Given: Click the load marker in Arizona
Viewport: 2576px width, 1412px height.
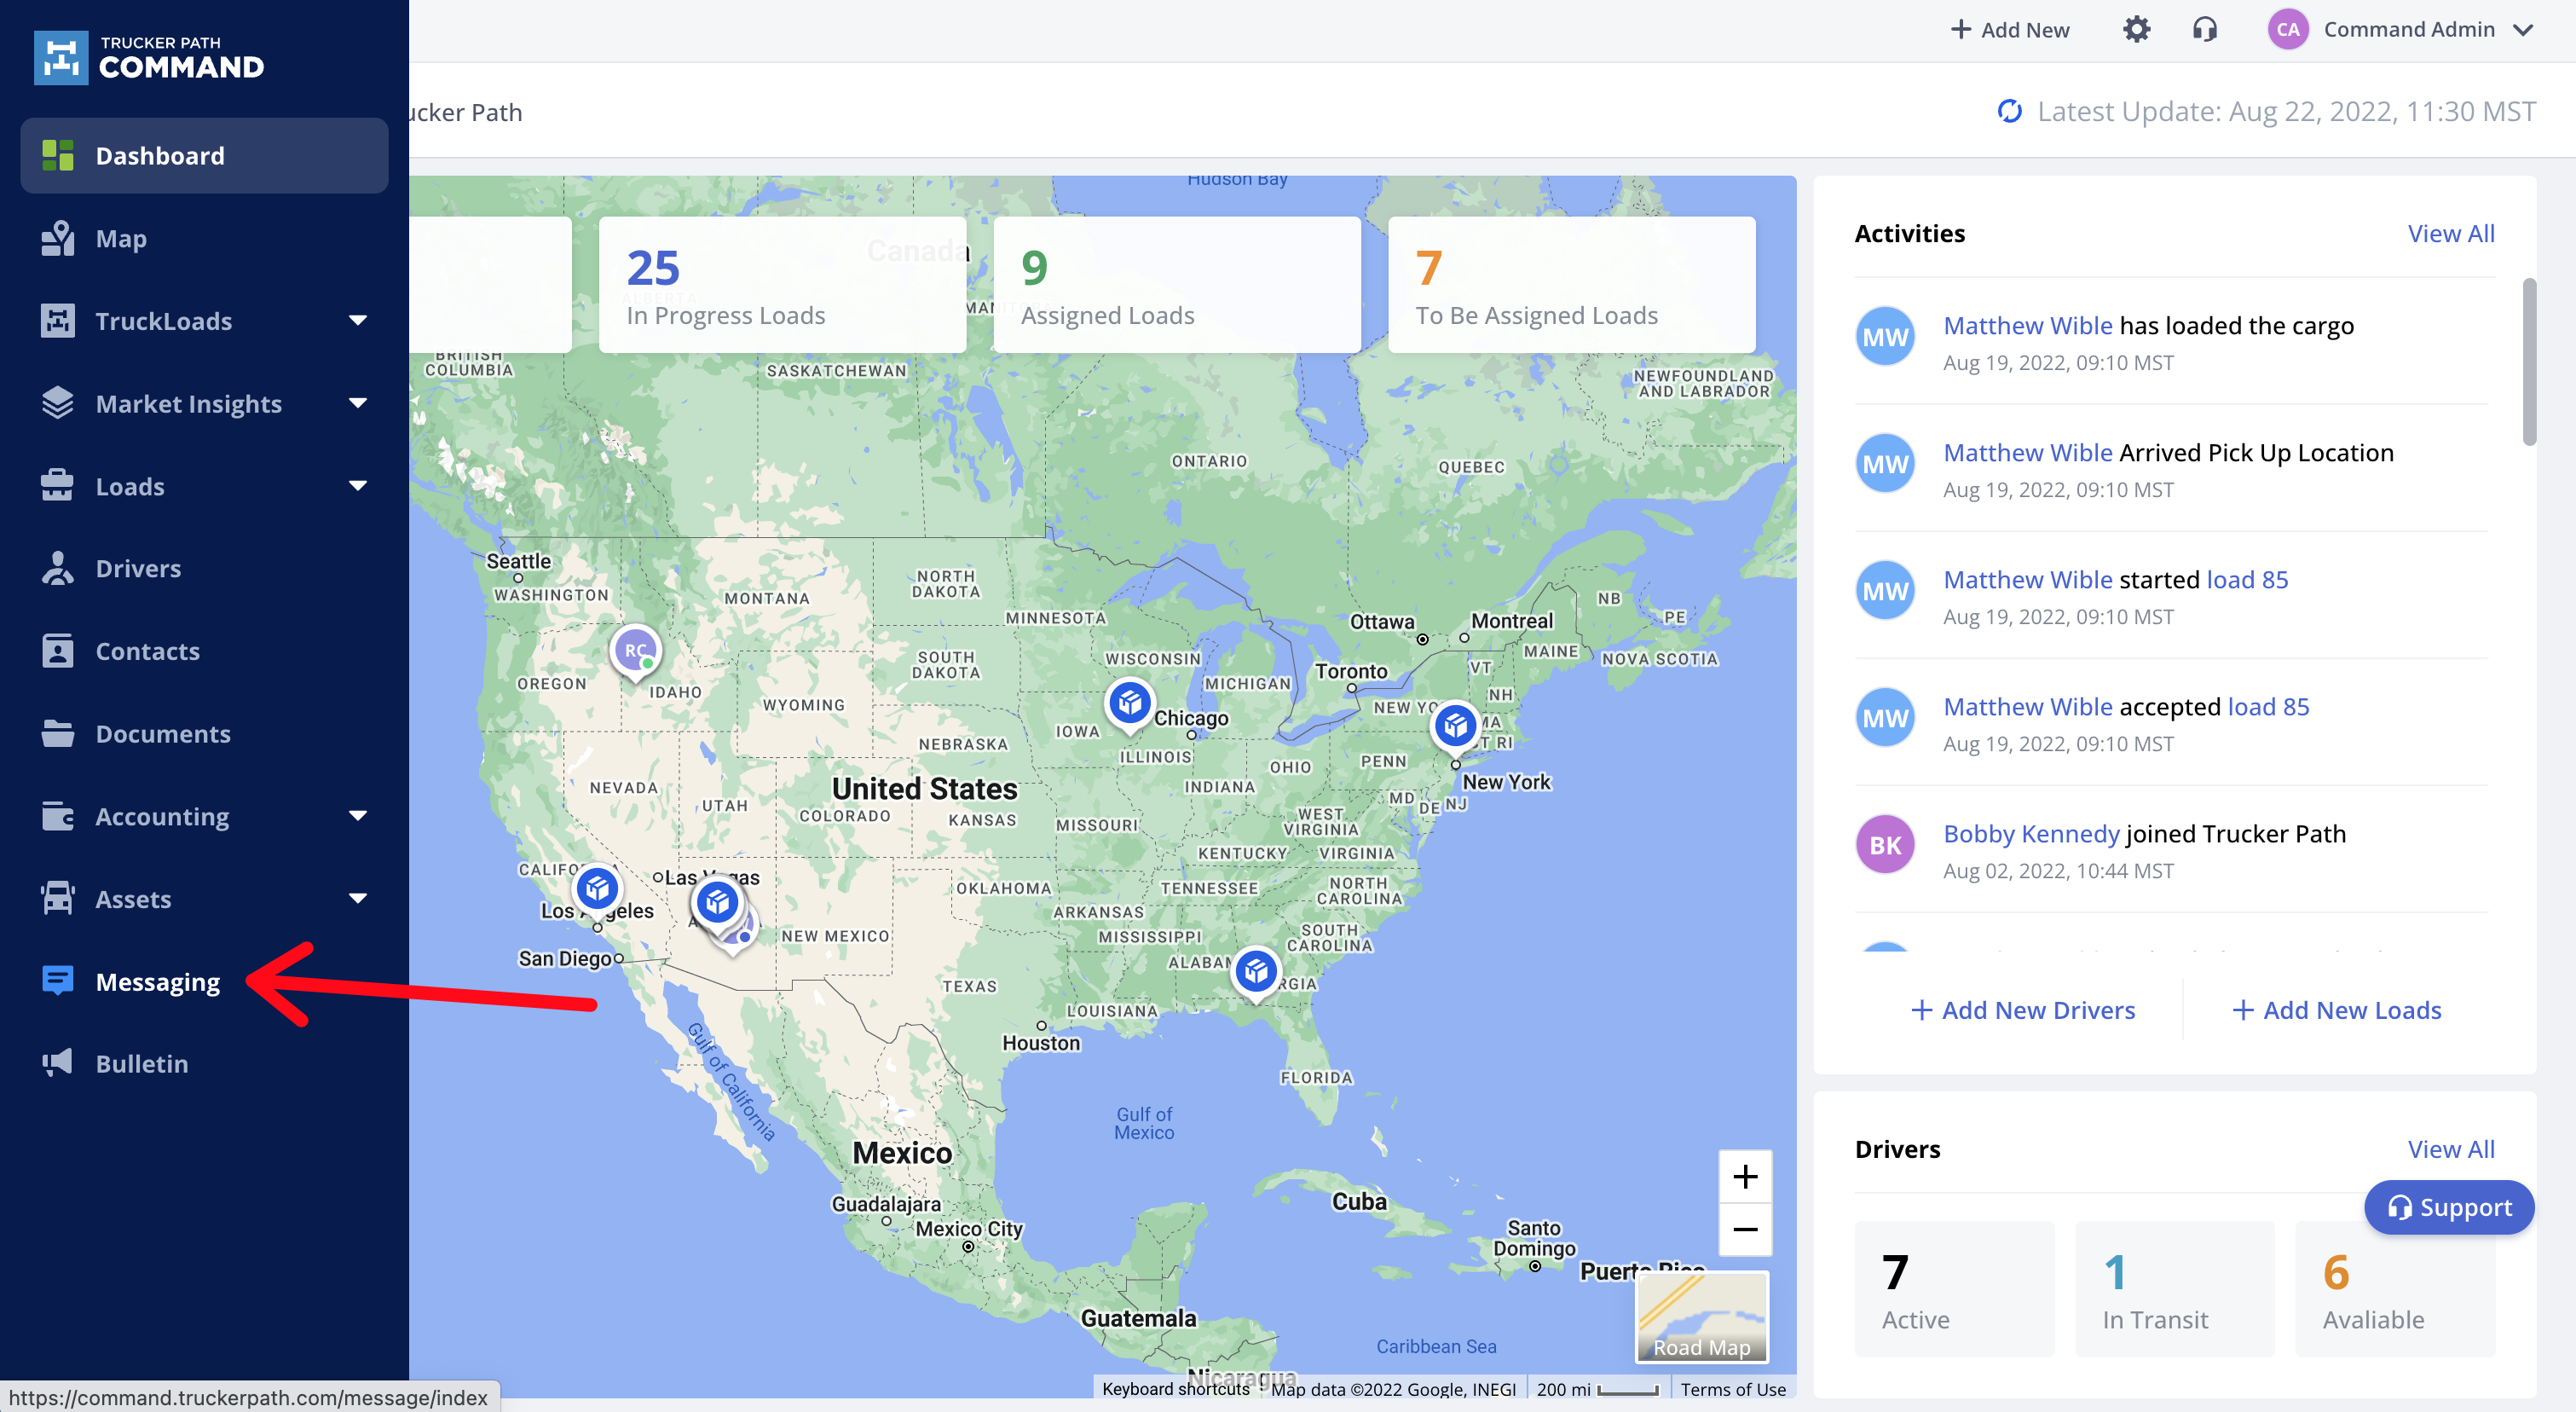Looking at the screenshot, I should (718, 904).
